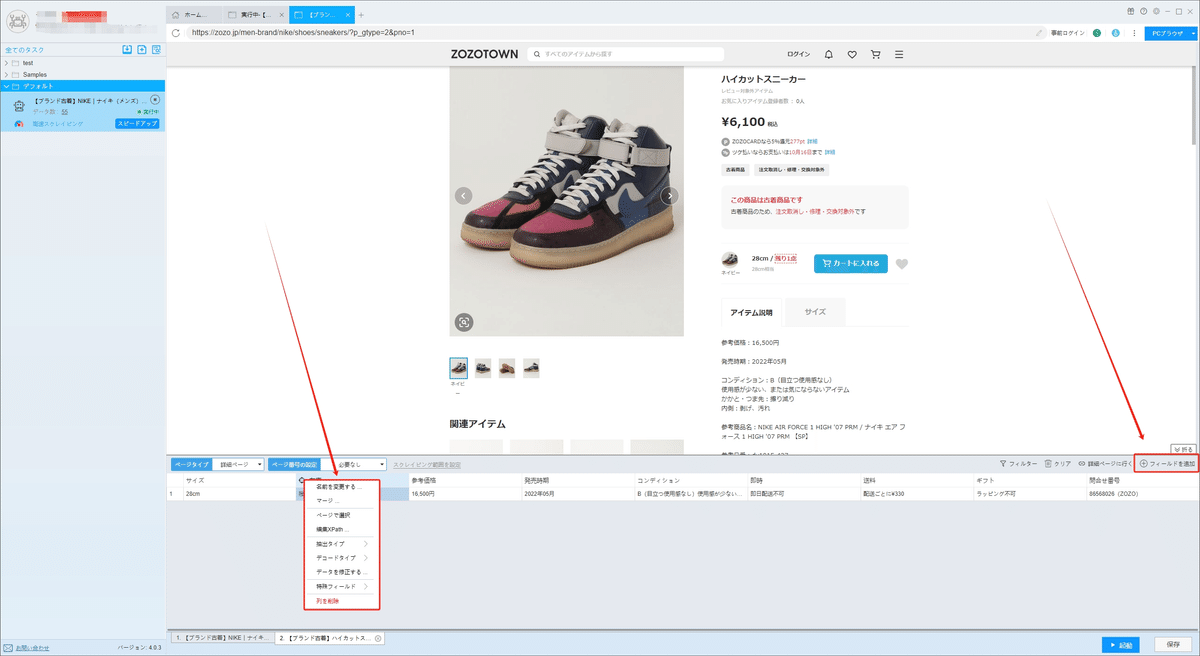1200x656 pixels.
Task: Open the ページタイプ dropdown showing 詳細ページ
Action: (239, 464)
